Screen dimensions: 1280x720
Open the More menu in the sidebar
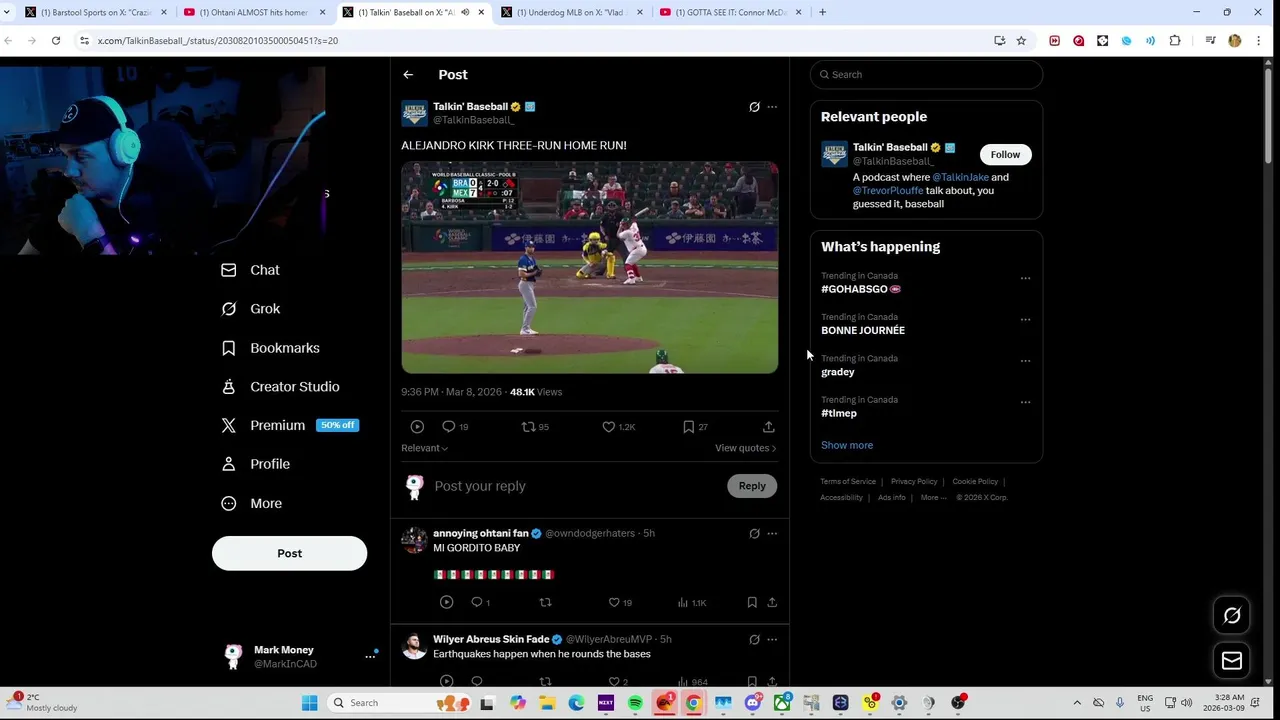[x=251, y=503]
